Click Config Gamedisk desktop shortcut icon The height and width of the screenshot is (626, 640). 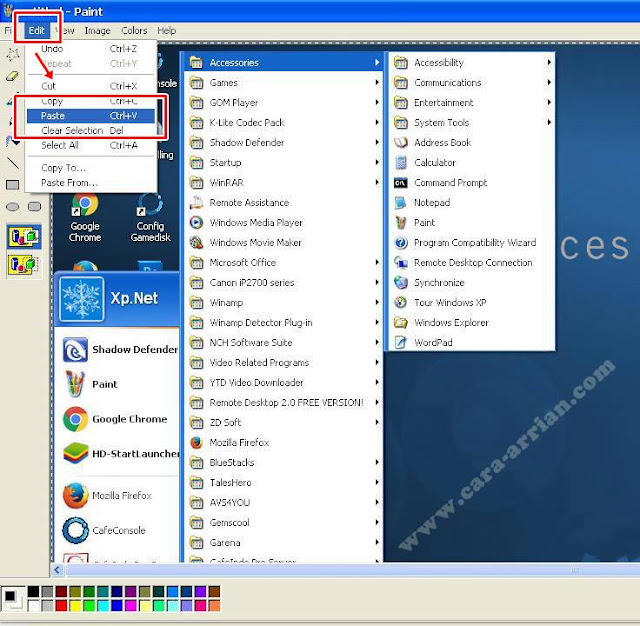(150, 204)
